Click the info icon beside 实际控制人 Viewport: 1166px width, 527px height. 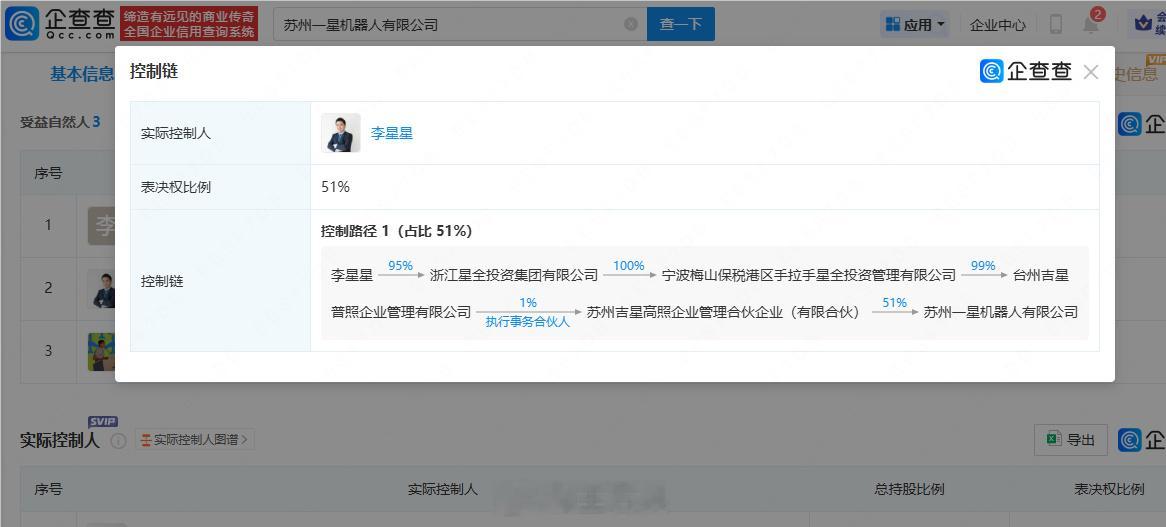(118, 441)
